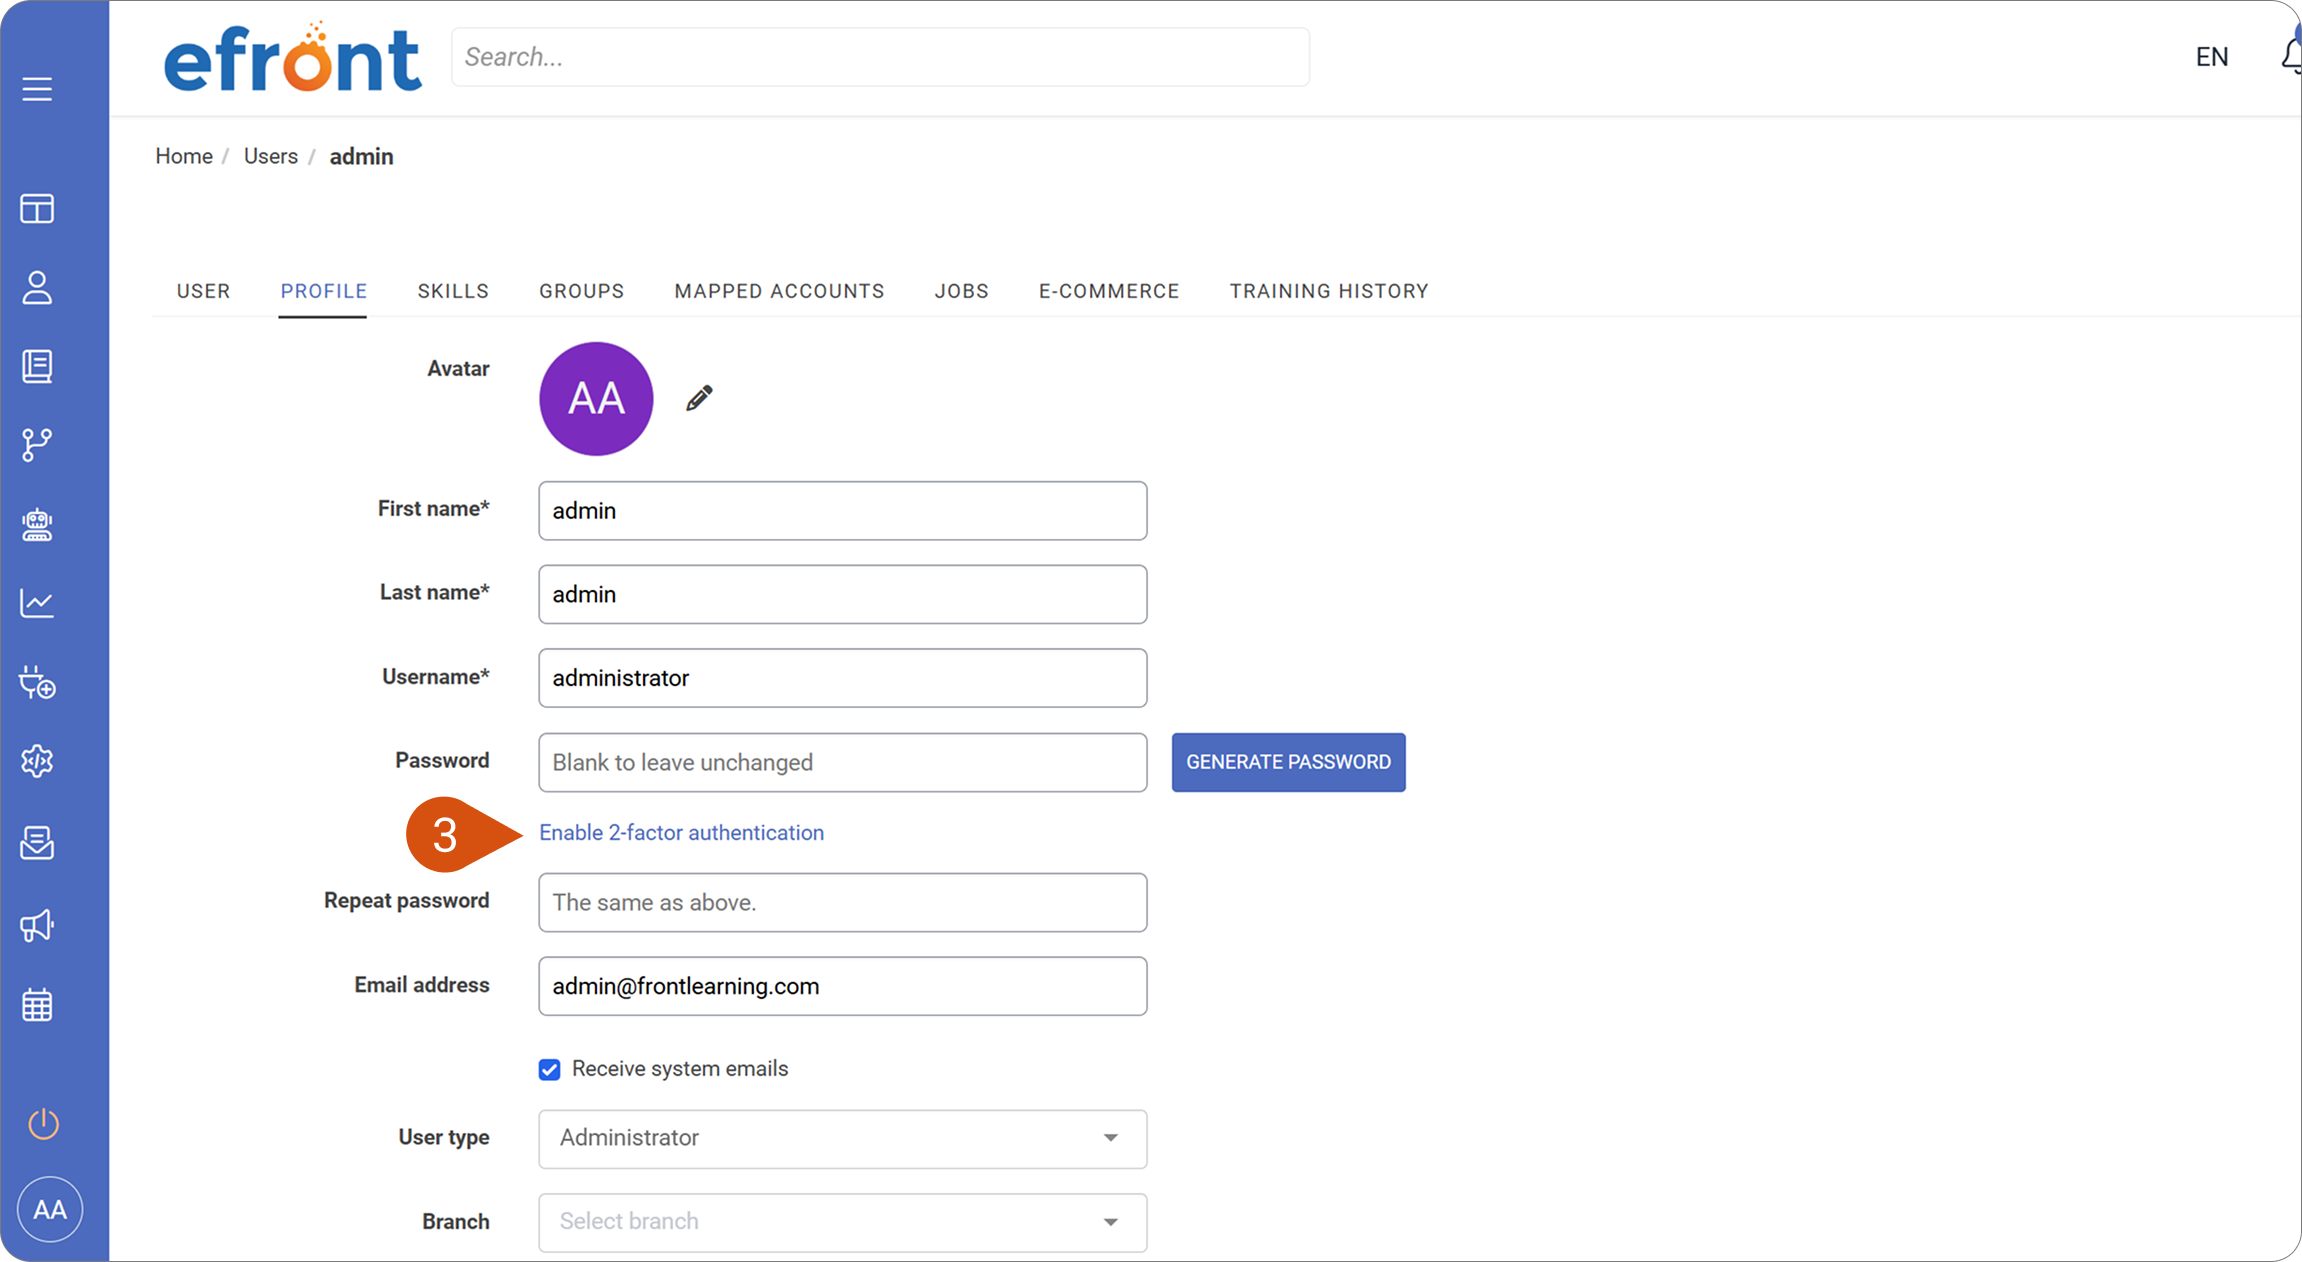2302x1262 pixels.
Task: Open the E-COMMERCE tab
Action: tap(1109, 291)
